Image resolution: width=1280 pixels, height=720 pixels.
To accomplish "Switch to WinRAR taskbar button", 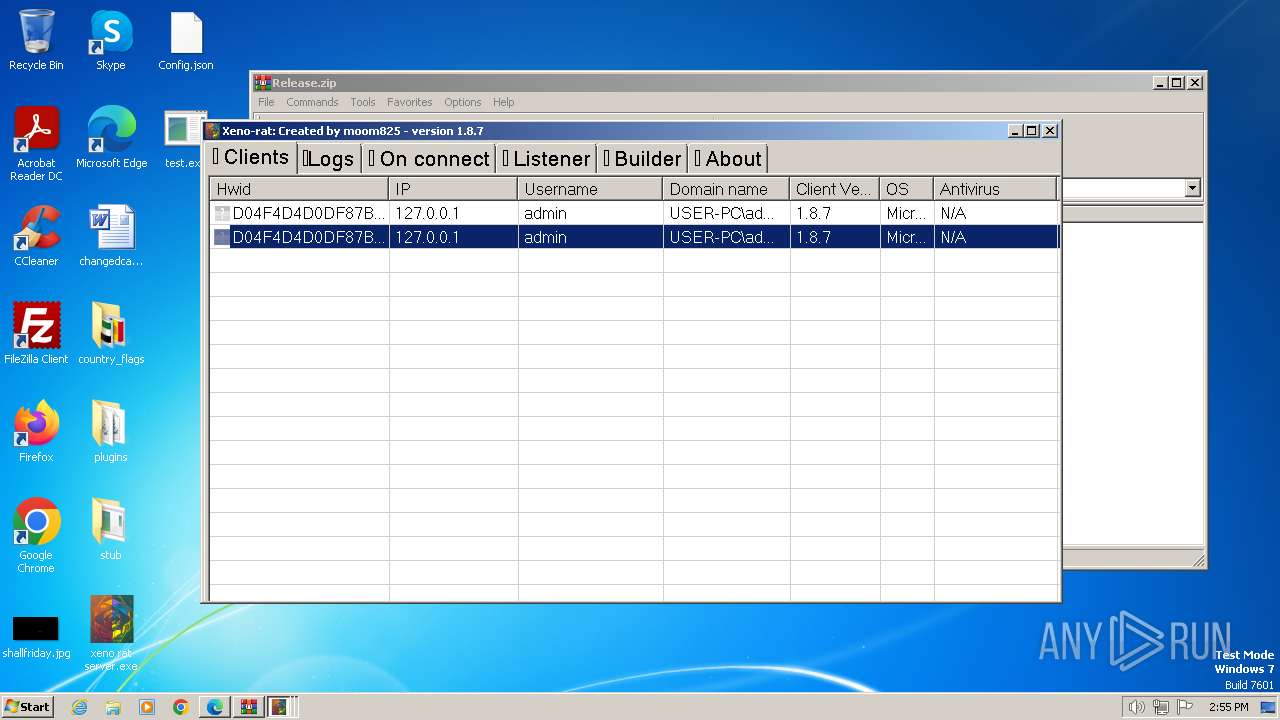I will (249, 707).
